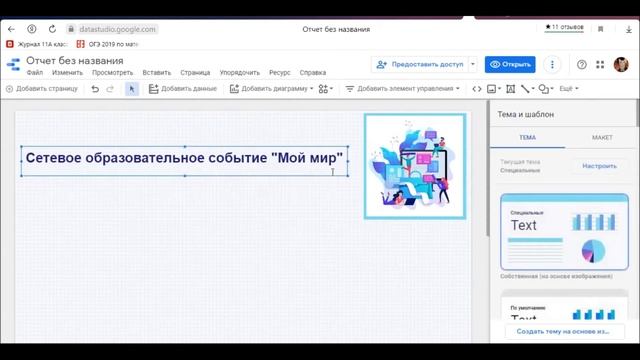The width and height of the screenshot is (640, 360).
Task: Select the 'По умолчанию' theme thumbnail
Action: [564, 305]
